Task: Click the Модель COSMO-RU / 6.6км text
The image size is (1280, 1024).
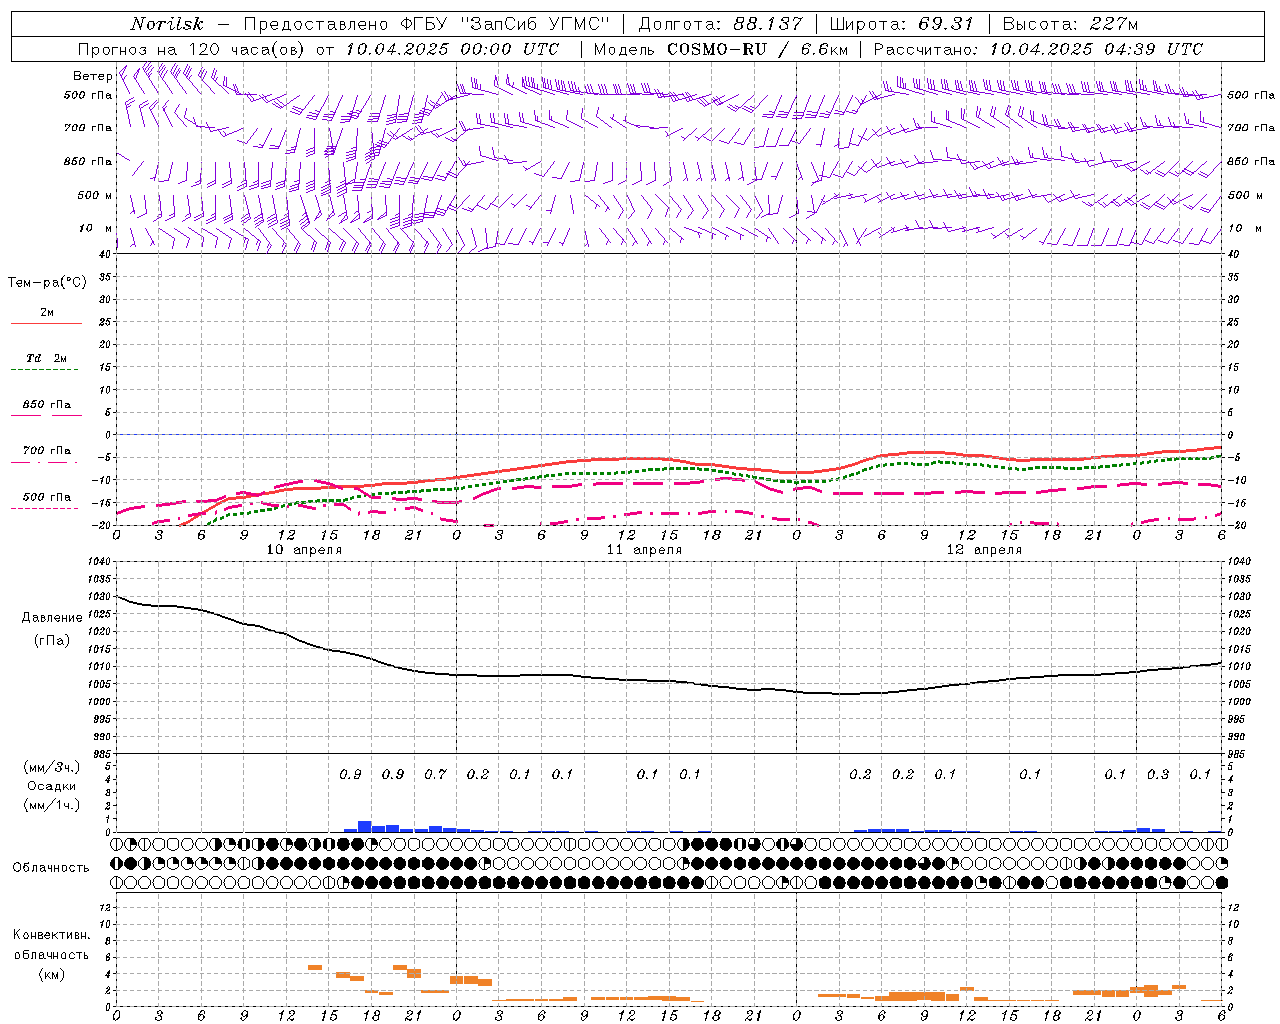Action: (721, 49)
